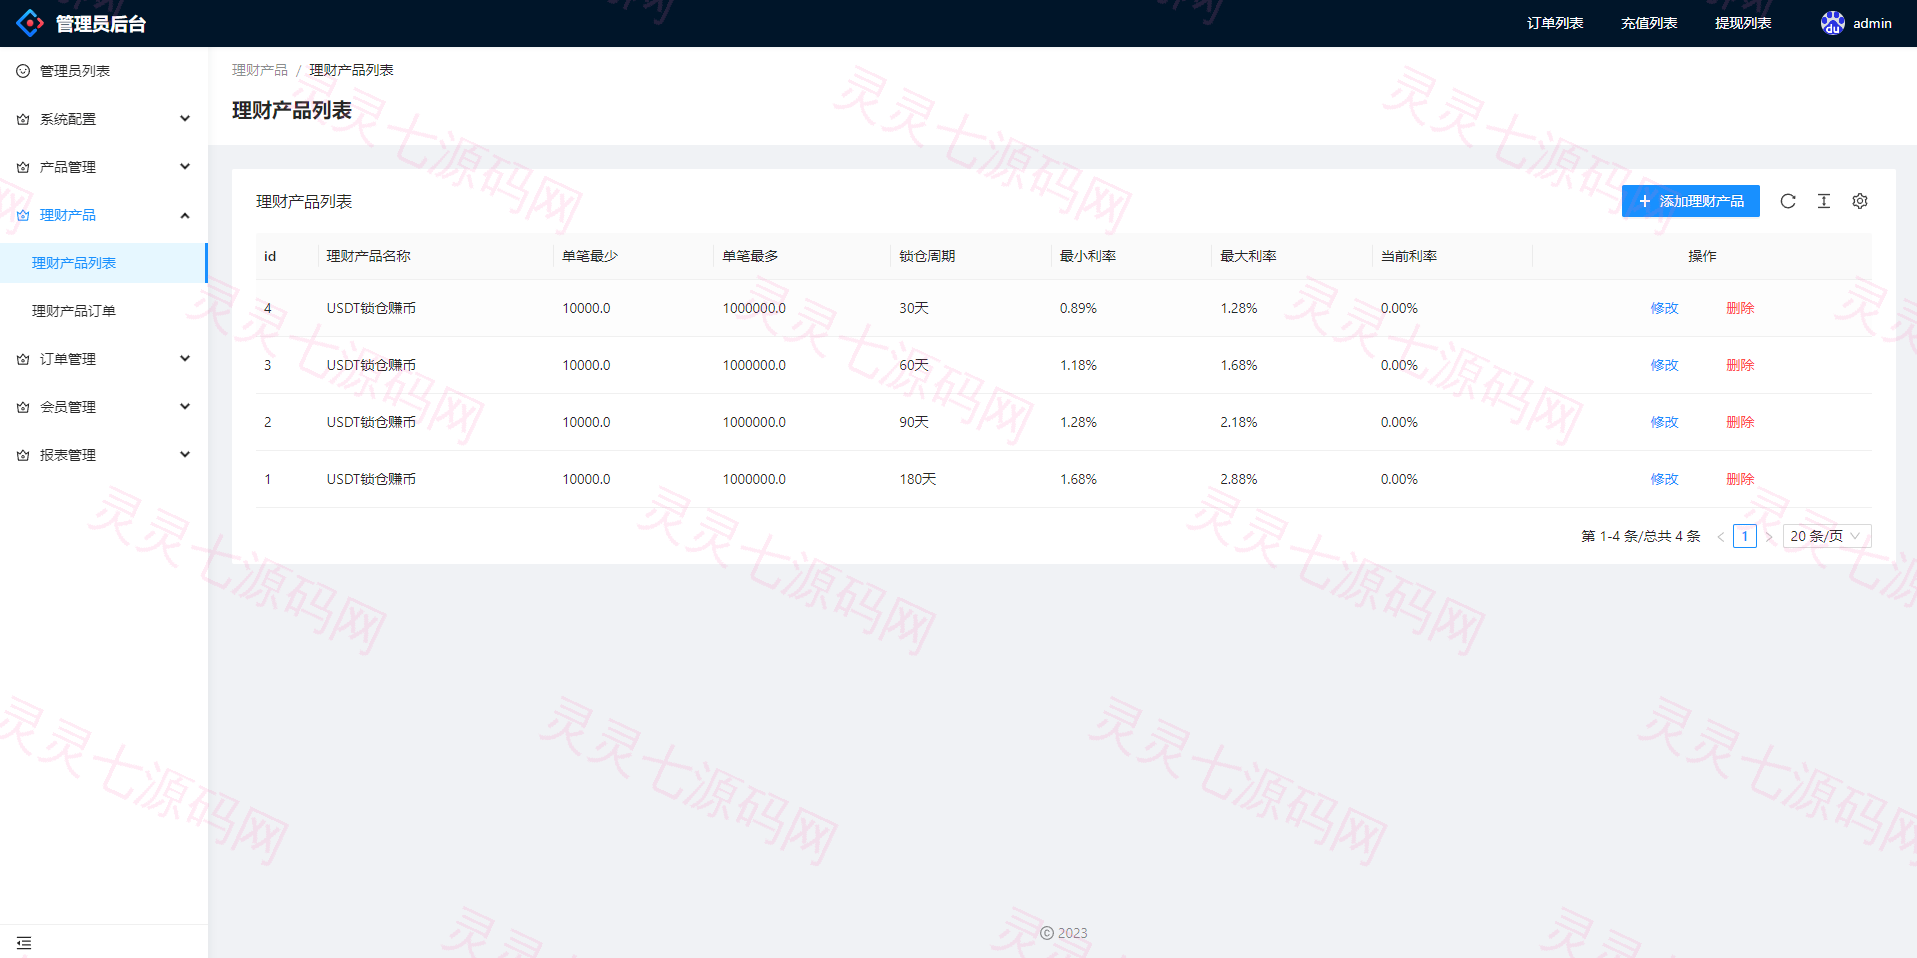Click the 管理员列表 smiley icon
Screen dimensions: 1917x958
pos(23,71)
